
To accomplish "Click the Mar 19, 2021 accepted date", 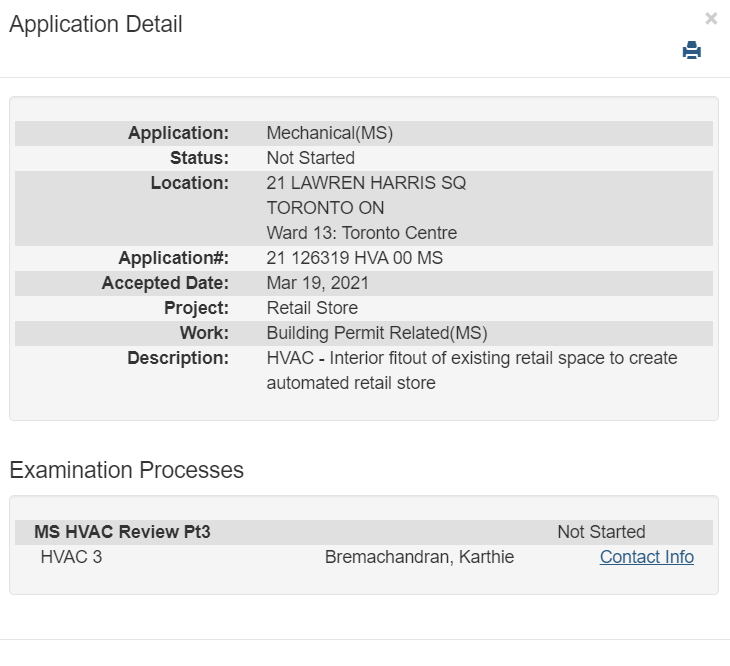I will [317, 283].
